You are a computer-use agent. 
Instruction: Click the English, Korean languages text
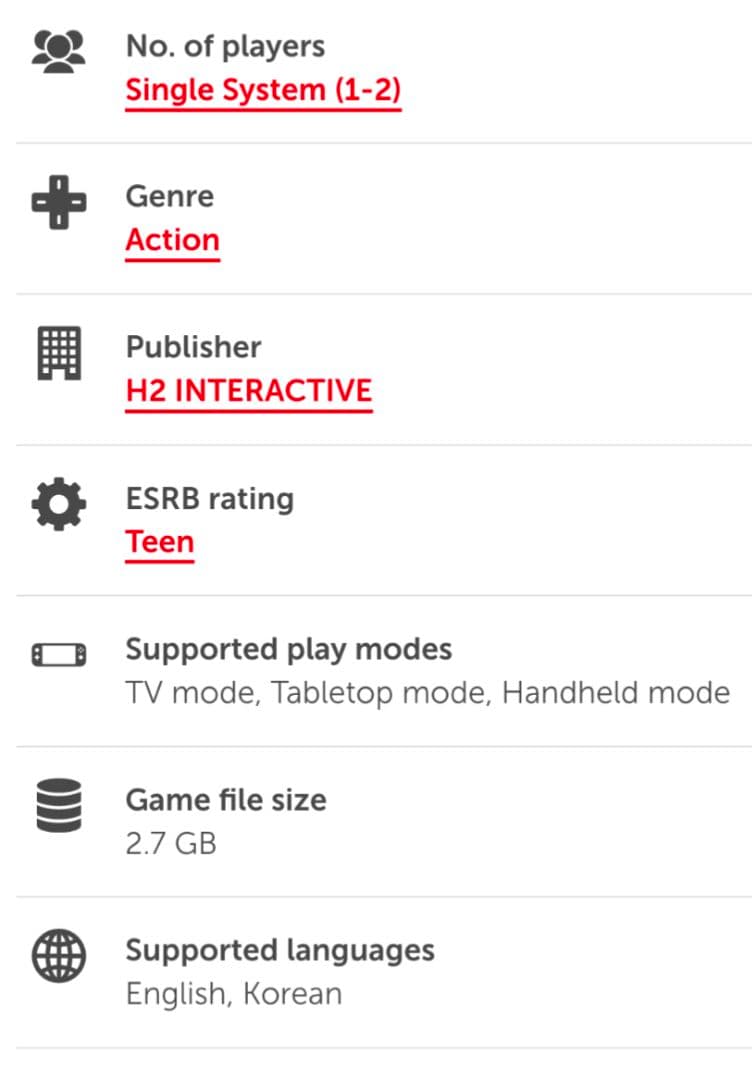click(233, 994)
